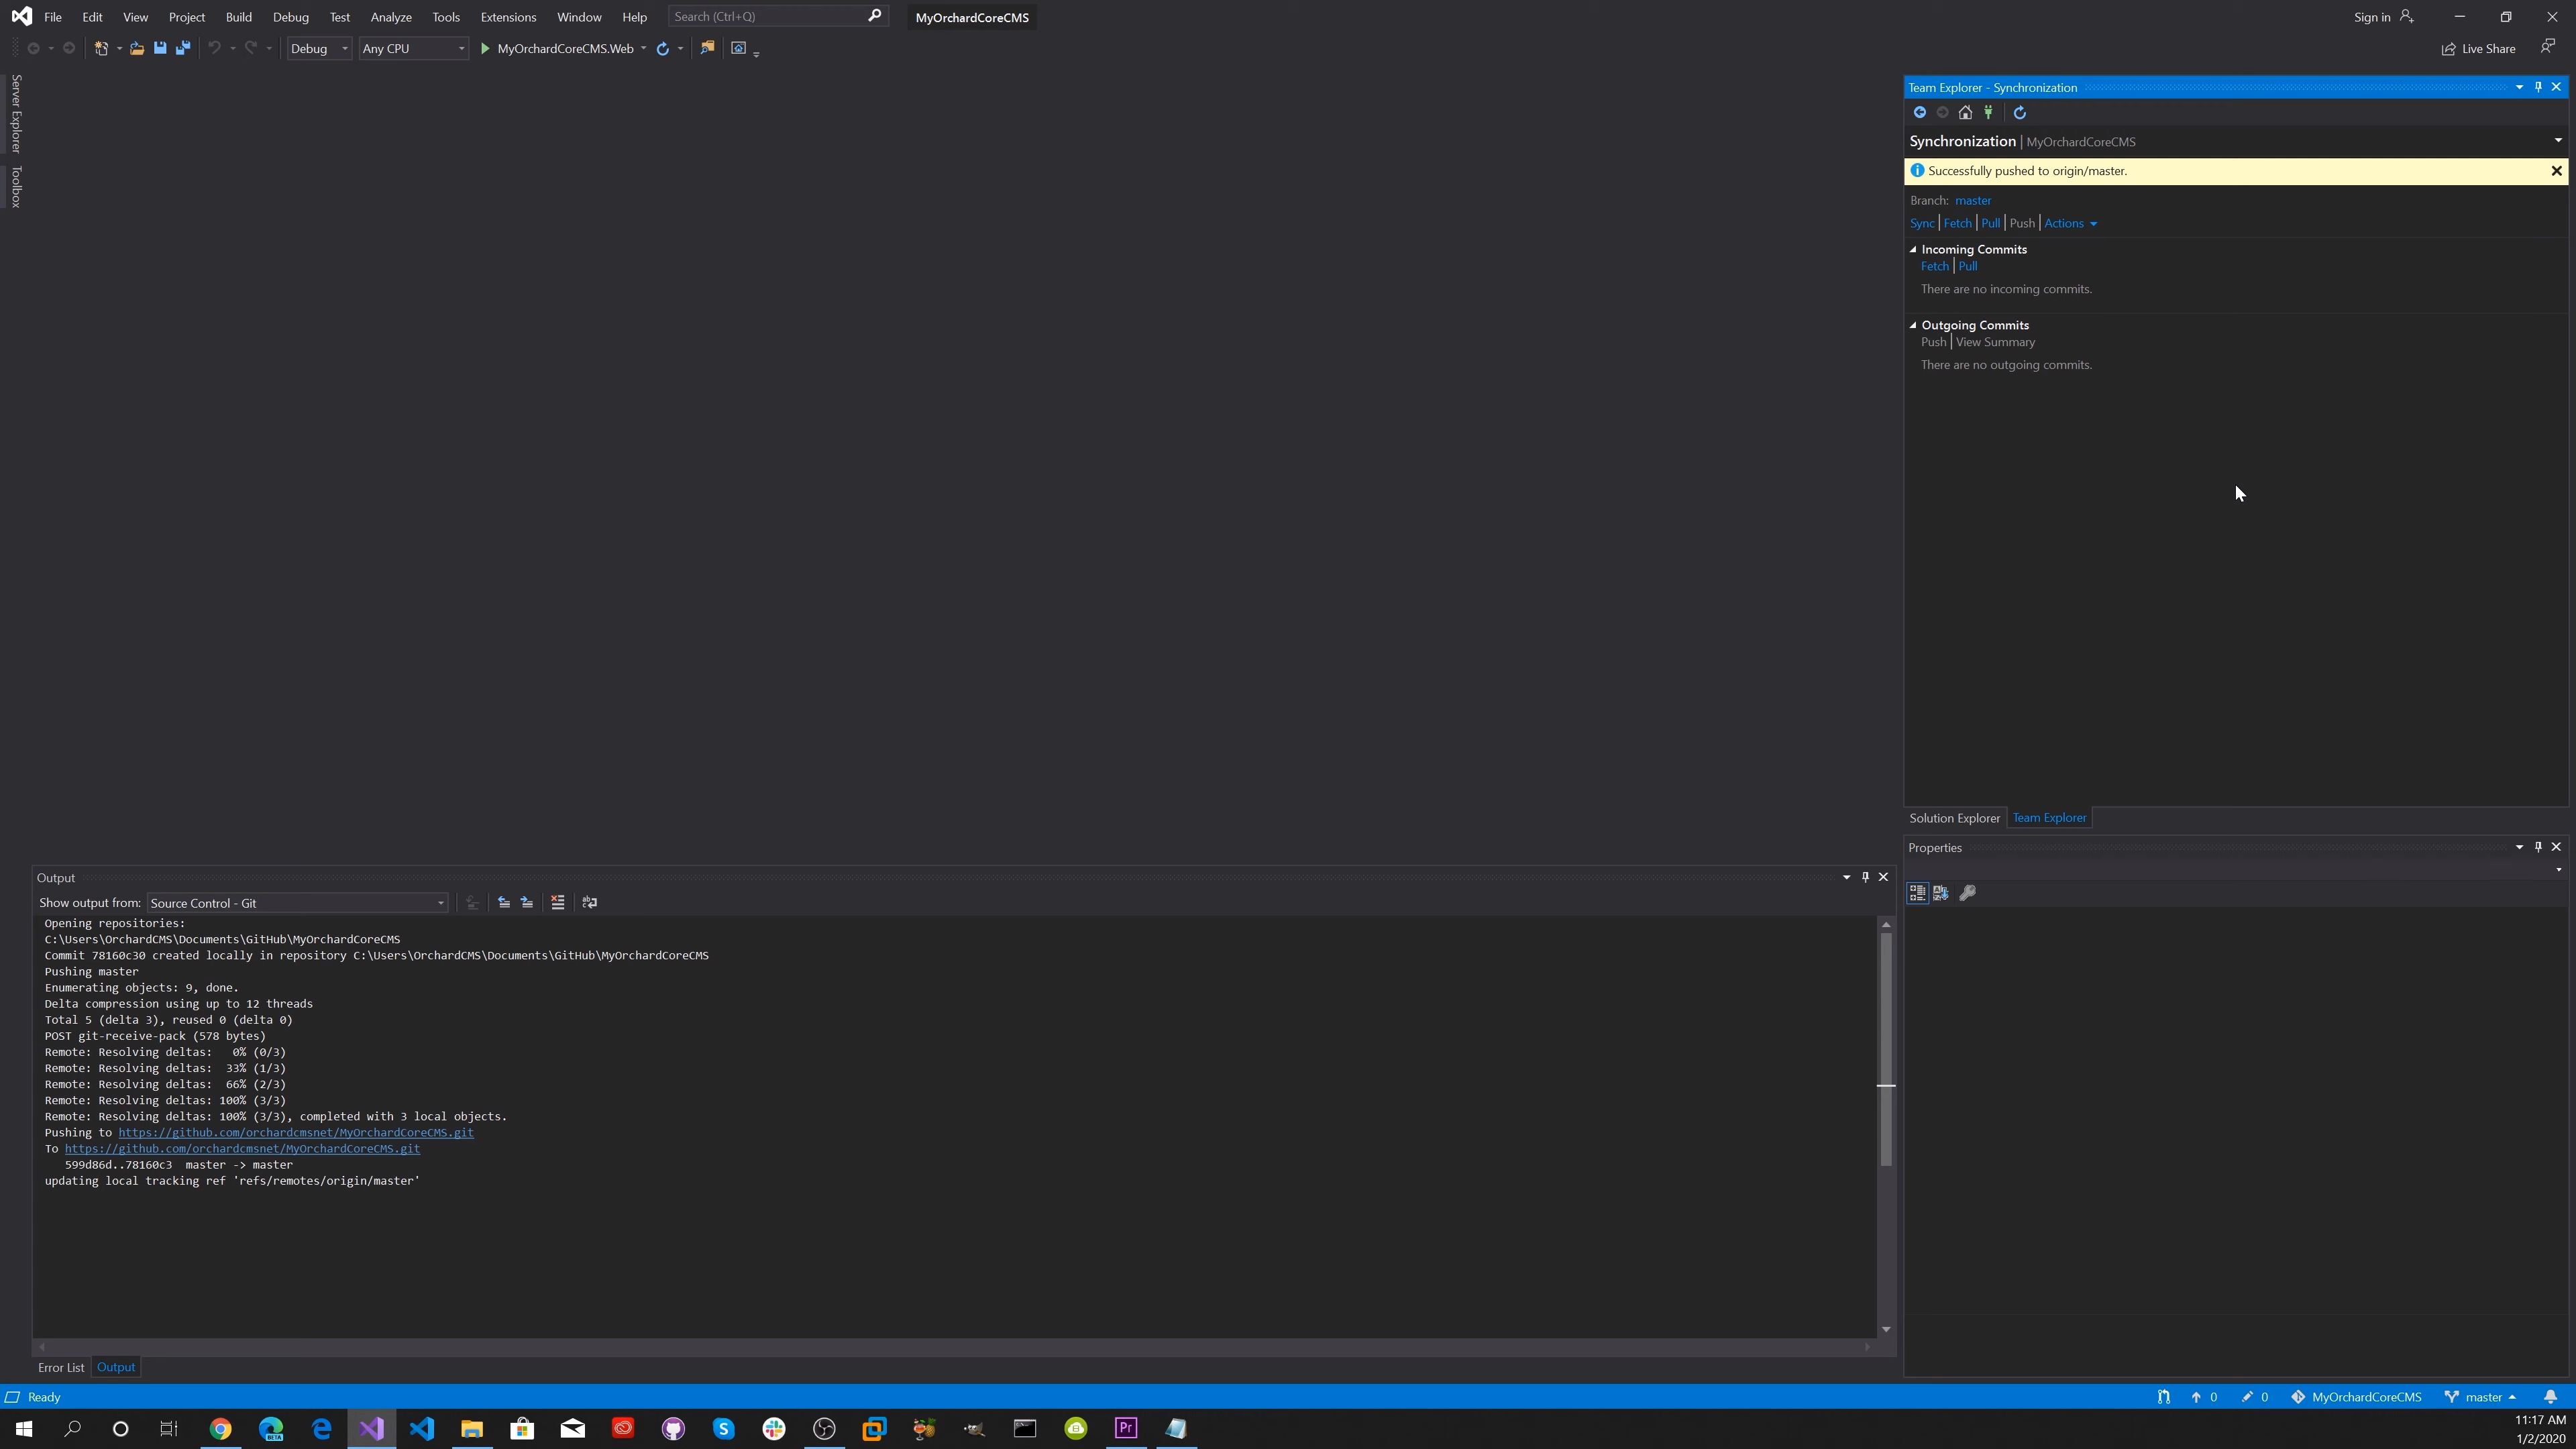2576x1449 pixels.
Task: Toggle auto hide pin on Team Explorer
Action: (2538, 87)
